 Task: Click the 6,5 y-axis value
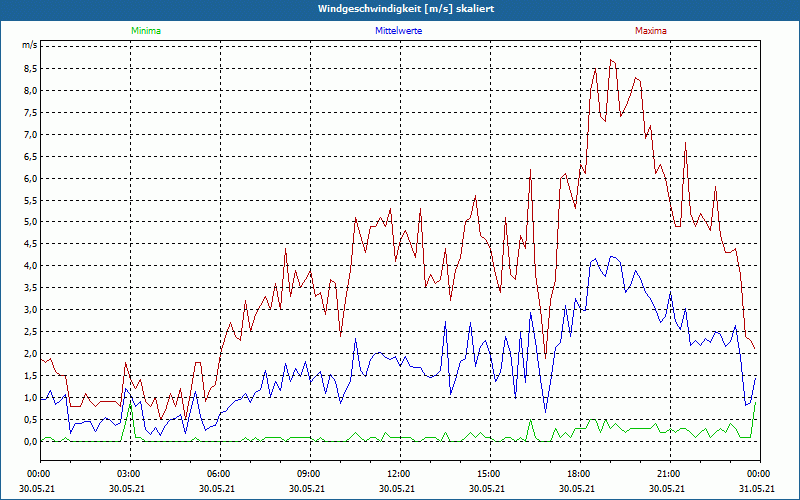click(30, 157)
